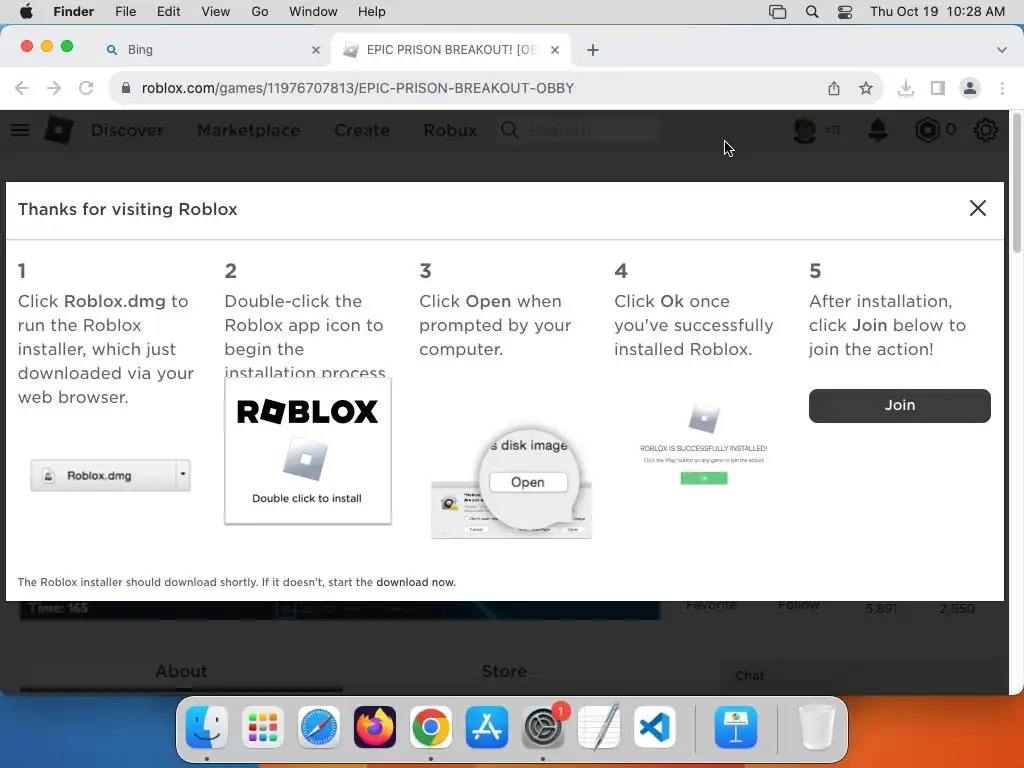Viewport: 1024px width, 768px height.
Task: Click the green OK button in installed illustration
Action: click(x=704, y=478)
